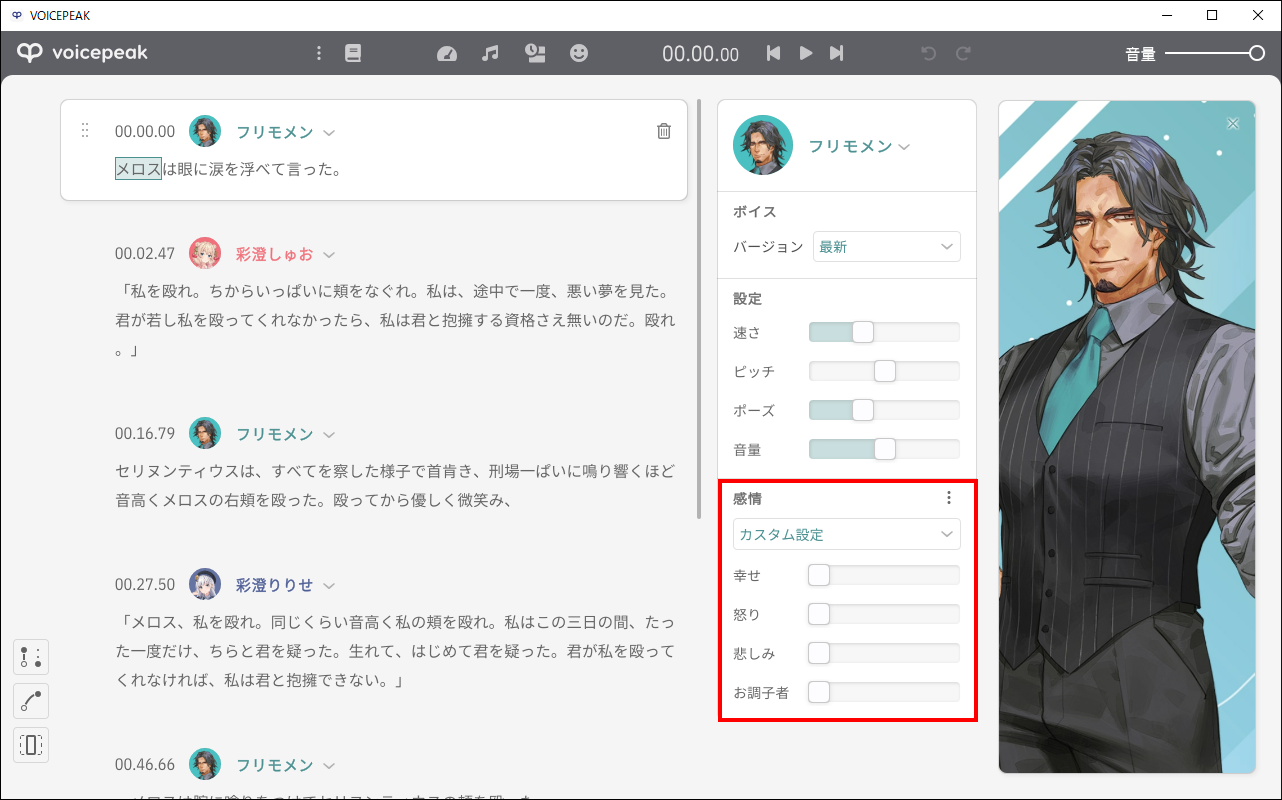Screen dimensions: 1282x800
Task: Click the large フリモメン avatar in settings panel
Action: click(763, 145)
